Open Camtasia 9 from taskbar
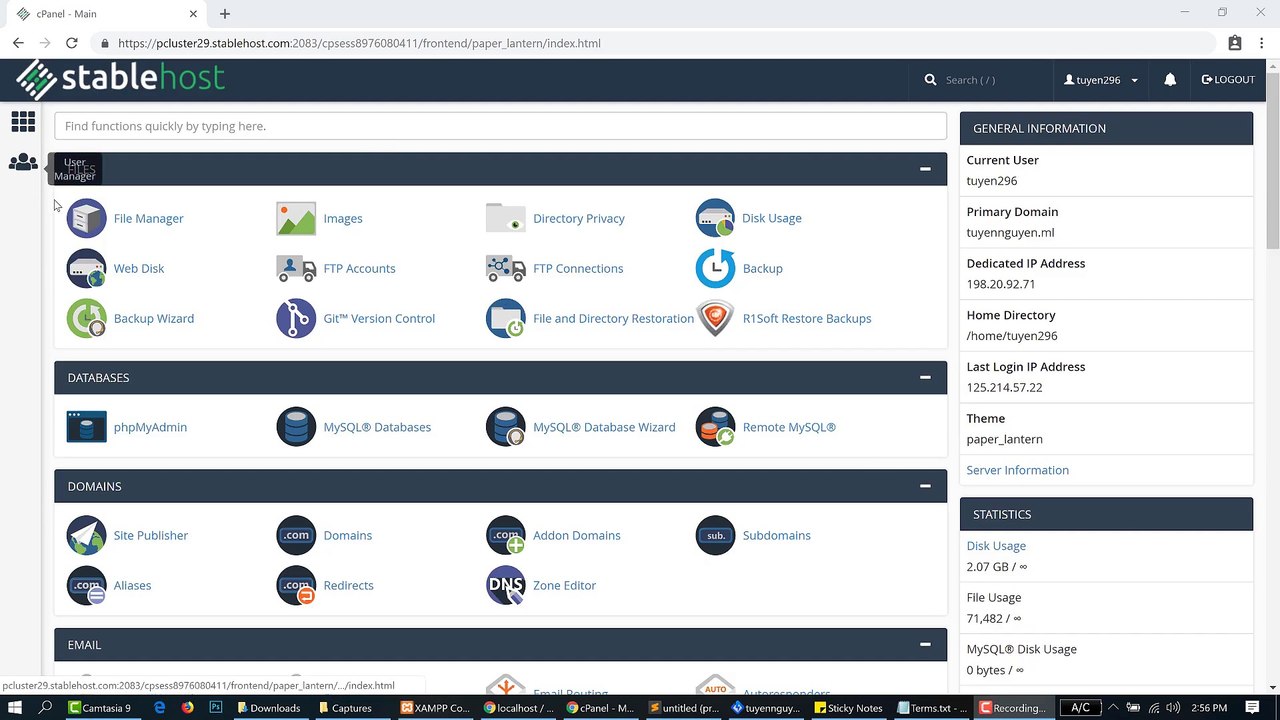Image resolution: width=1280 pixels, height=720 pixels. 100,708
